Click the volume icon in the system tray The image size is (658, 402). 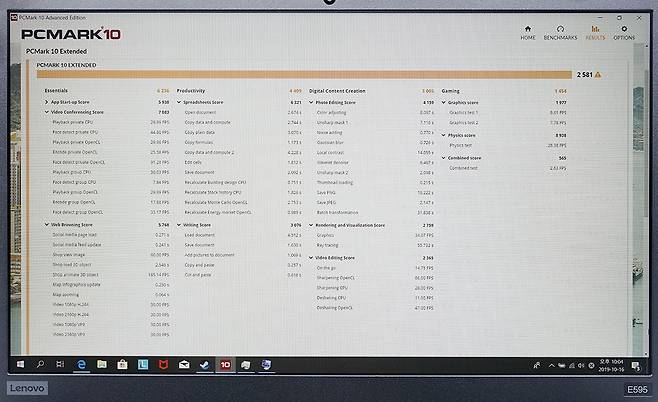pyautogui.click(x=581, y=365)
